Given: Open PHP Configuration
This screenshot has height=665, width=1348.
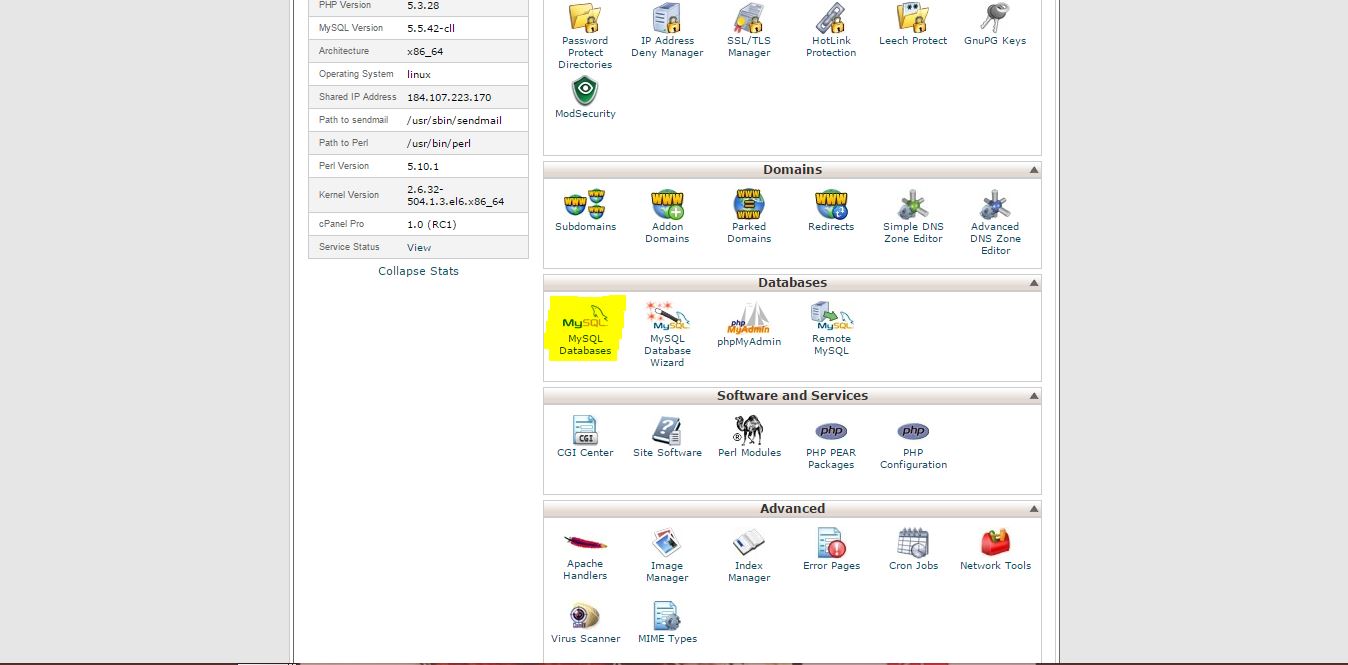Looking at the screenshot, I should coord(913,445).
